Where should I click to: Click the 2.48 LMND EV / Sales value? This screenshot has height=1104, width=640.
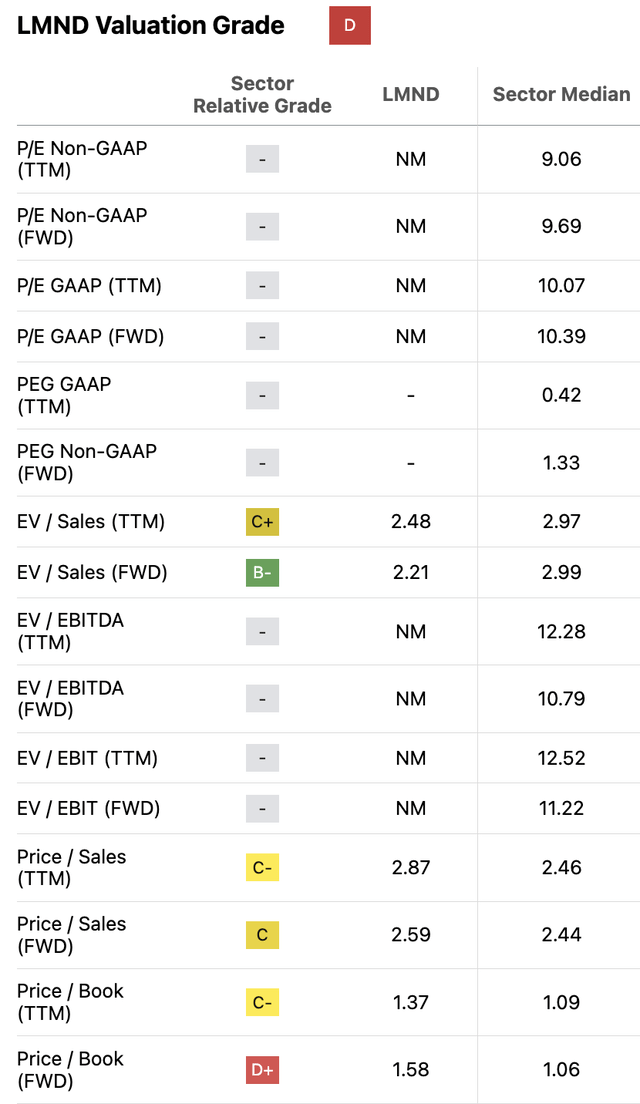411,521
